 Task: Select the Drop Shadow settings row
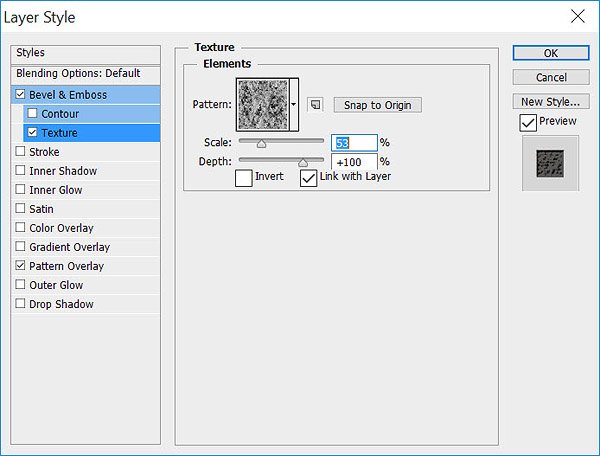click(x=86, y=304)
